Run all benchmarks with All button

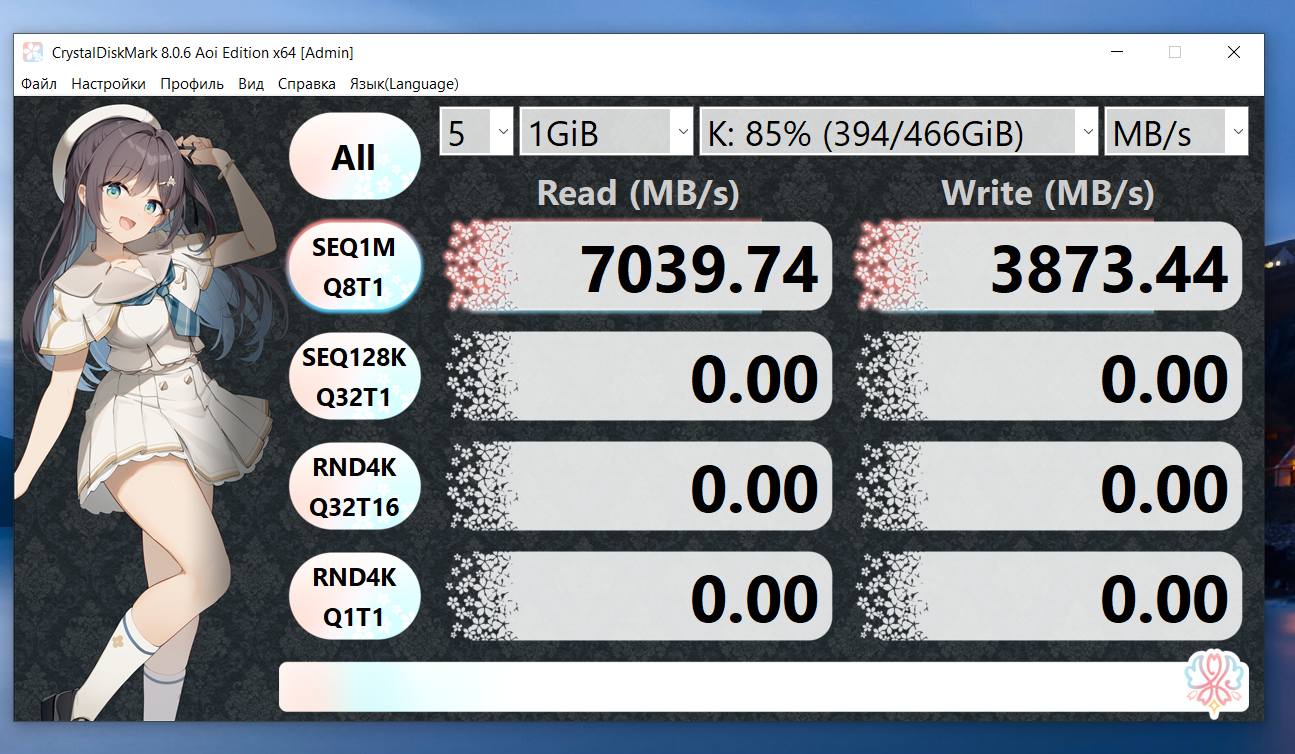[x=354, y=157]
